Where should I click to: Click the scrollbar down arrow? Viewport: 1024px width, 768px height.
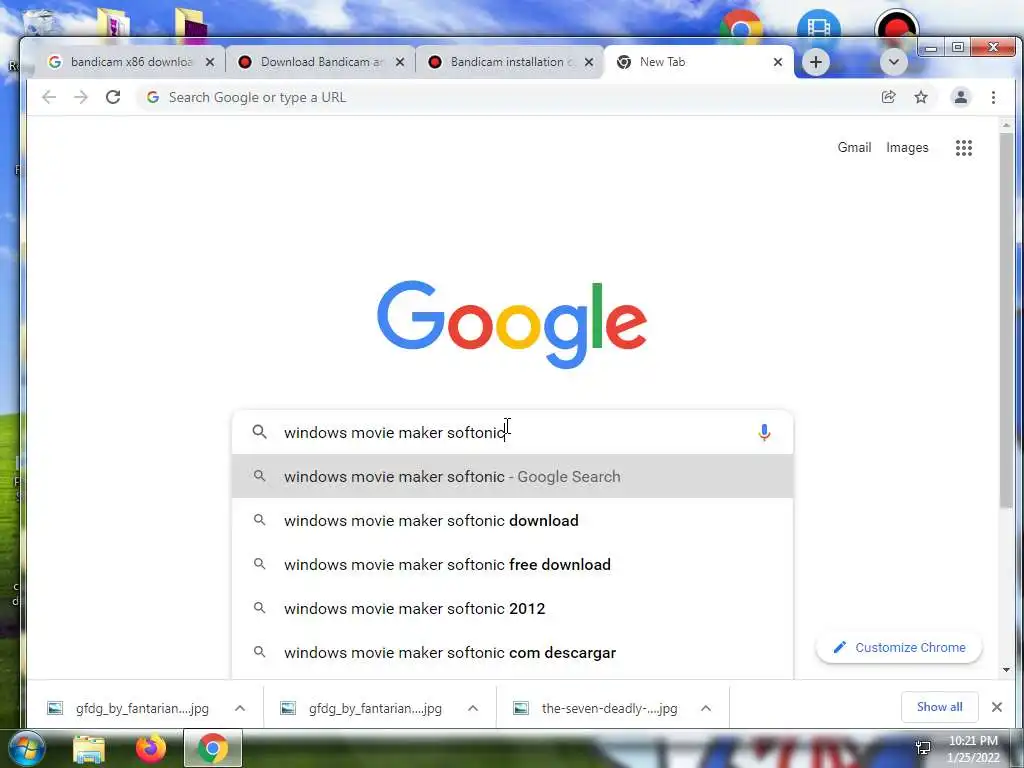[1006, 669]
